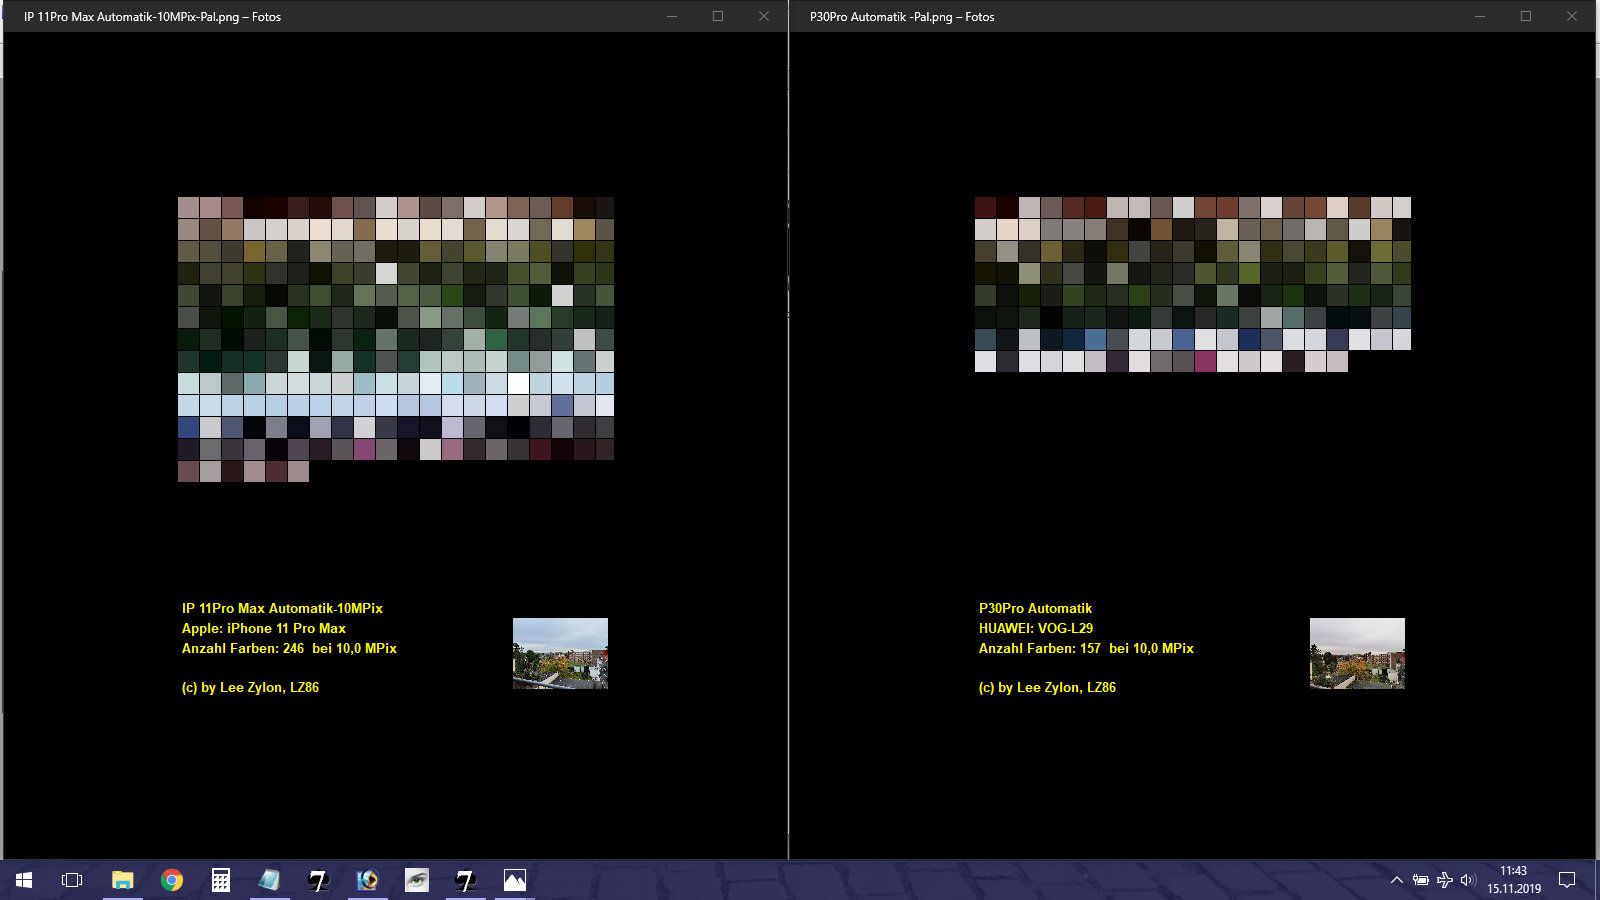
Task: Click the yellow 'P30Pro Automatik' caption
Action: click(1035, 608)
